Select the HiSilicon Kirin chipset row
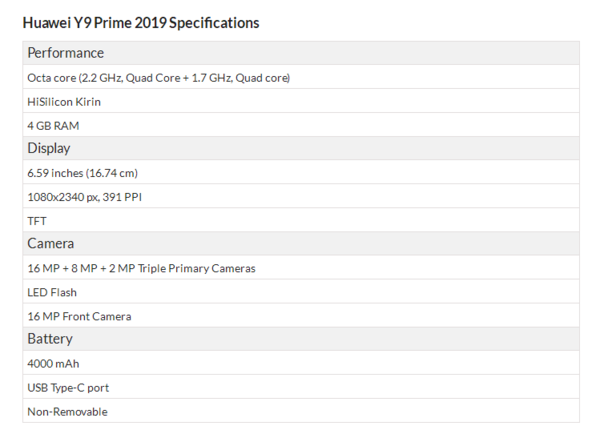600x434 pixels. 64,101
